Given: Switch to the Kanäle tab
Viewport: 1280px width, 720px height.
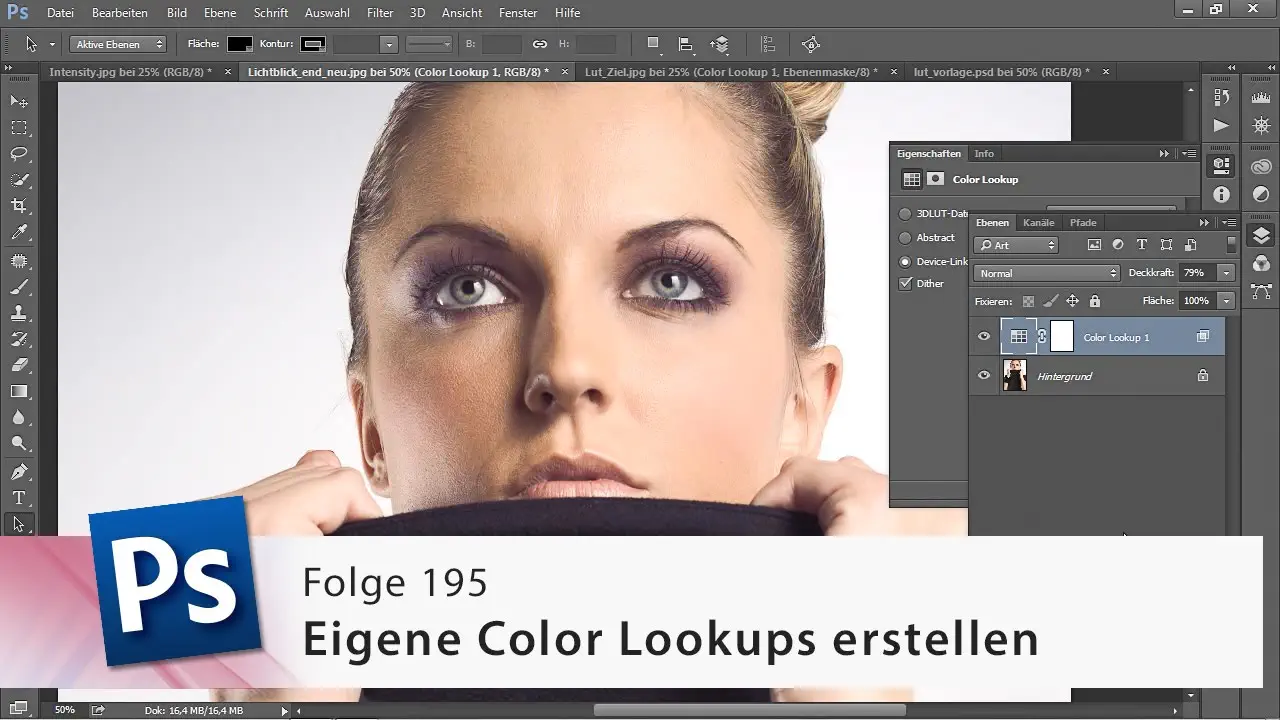Looking at the screenshot, I should pos(1039,223).
